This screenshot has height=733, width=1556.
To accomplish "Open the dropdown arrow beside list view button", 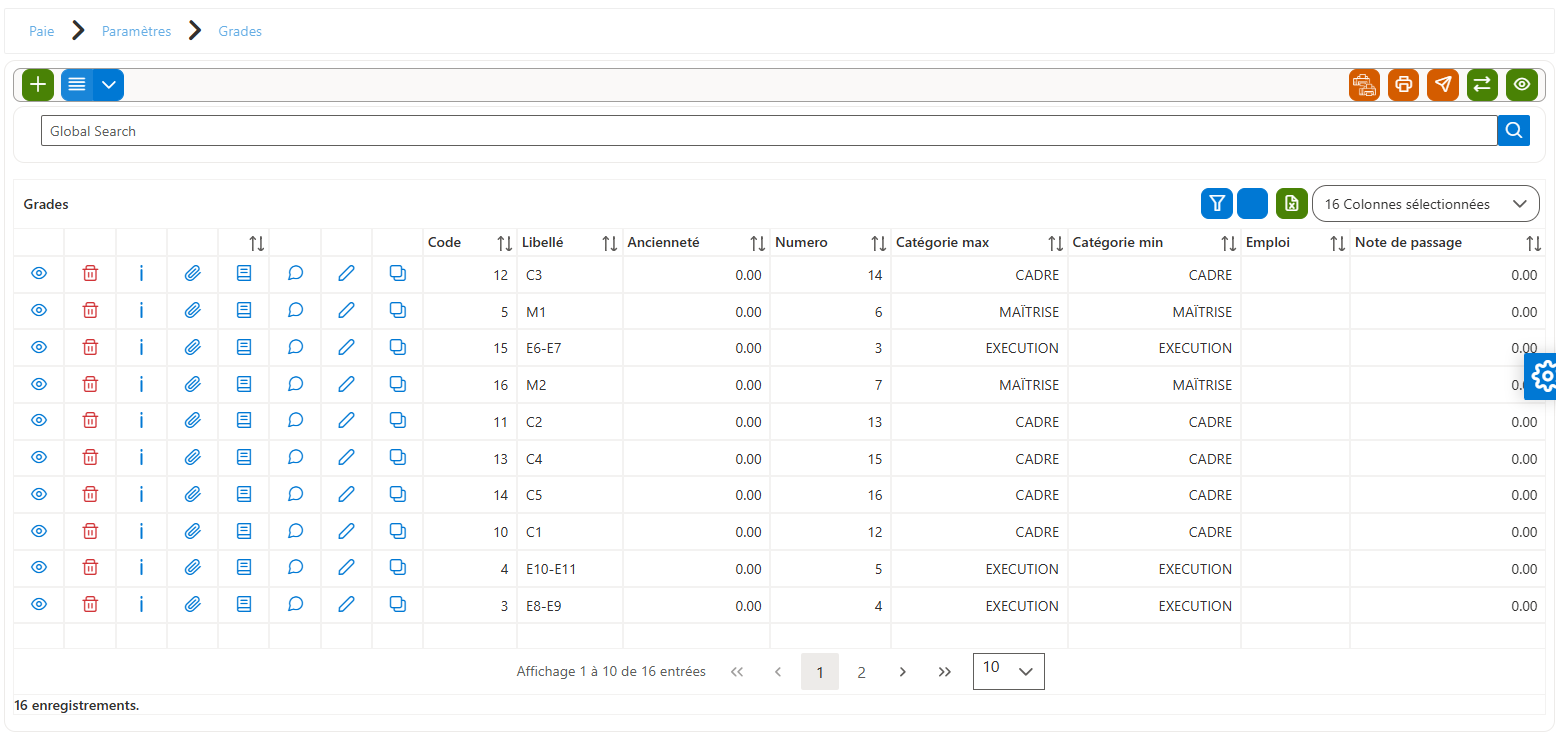I will pyautogui.click(x=109, y=85).
